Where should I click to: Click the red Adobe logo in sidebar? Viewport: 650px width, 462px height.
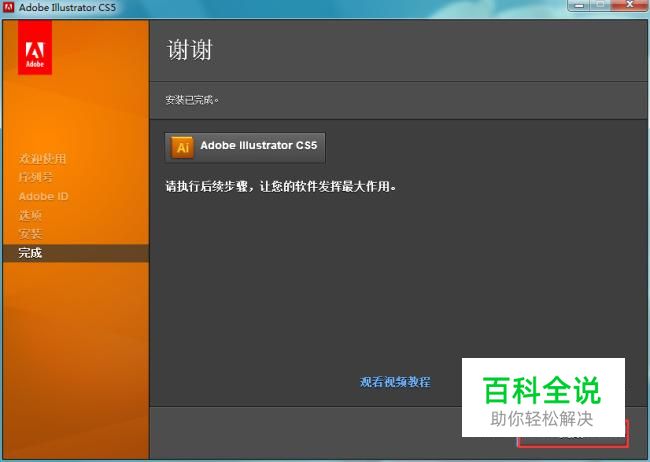35,48
